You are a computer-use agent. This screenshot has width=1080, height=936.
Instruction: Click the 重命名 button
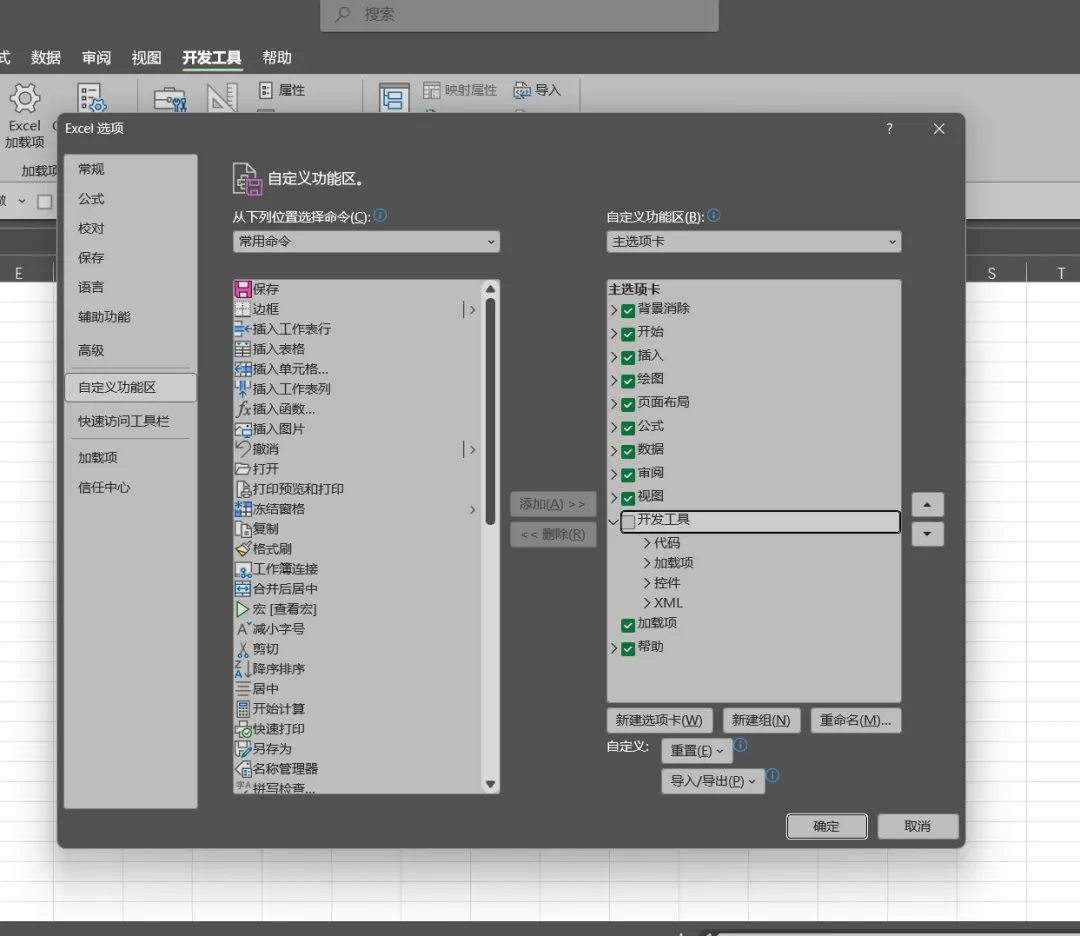point(855,720)
